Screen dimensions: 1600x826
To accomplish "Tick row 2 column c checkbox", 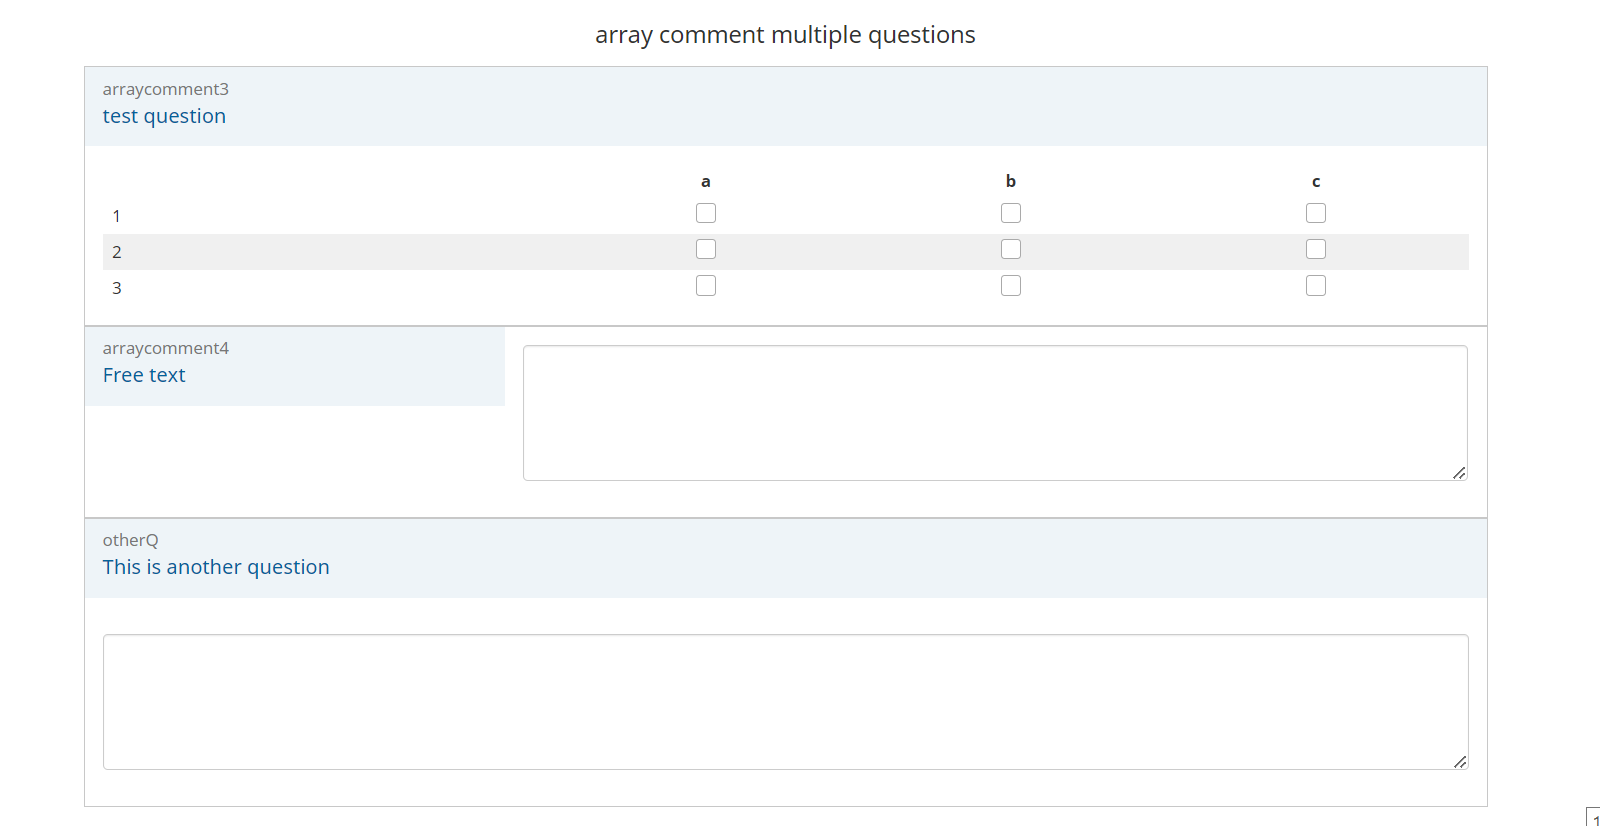I will coord(1316,249).
